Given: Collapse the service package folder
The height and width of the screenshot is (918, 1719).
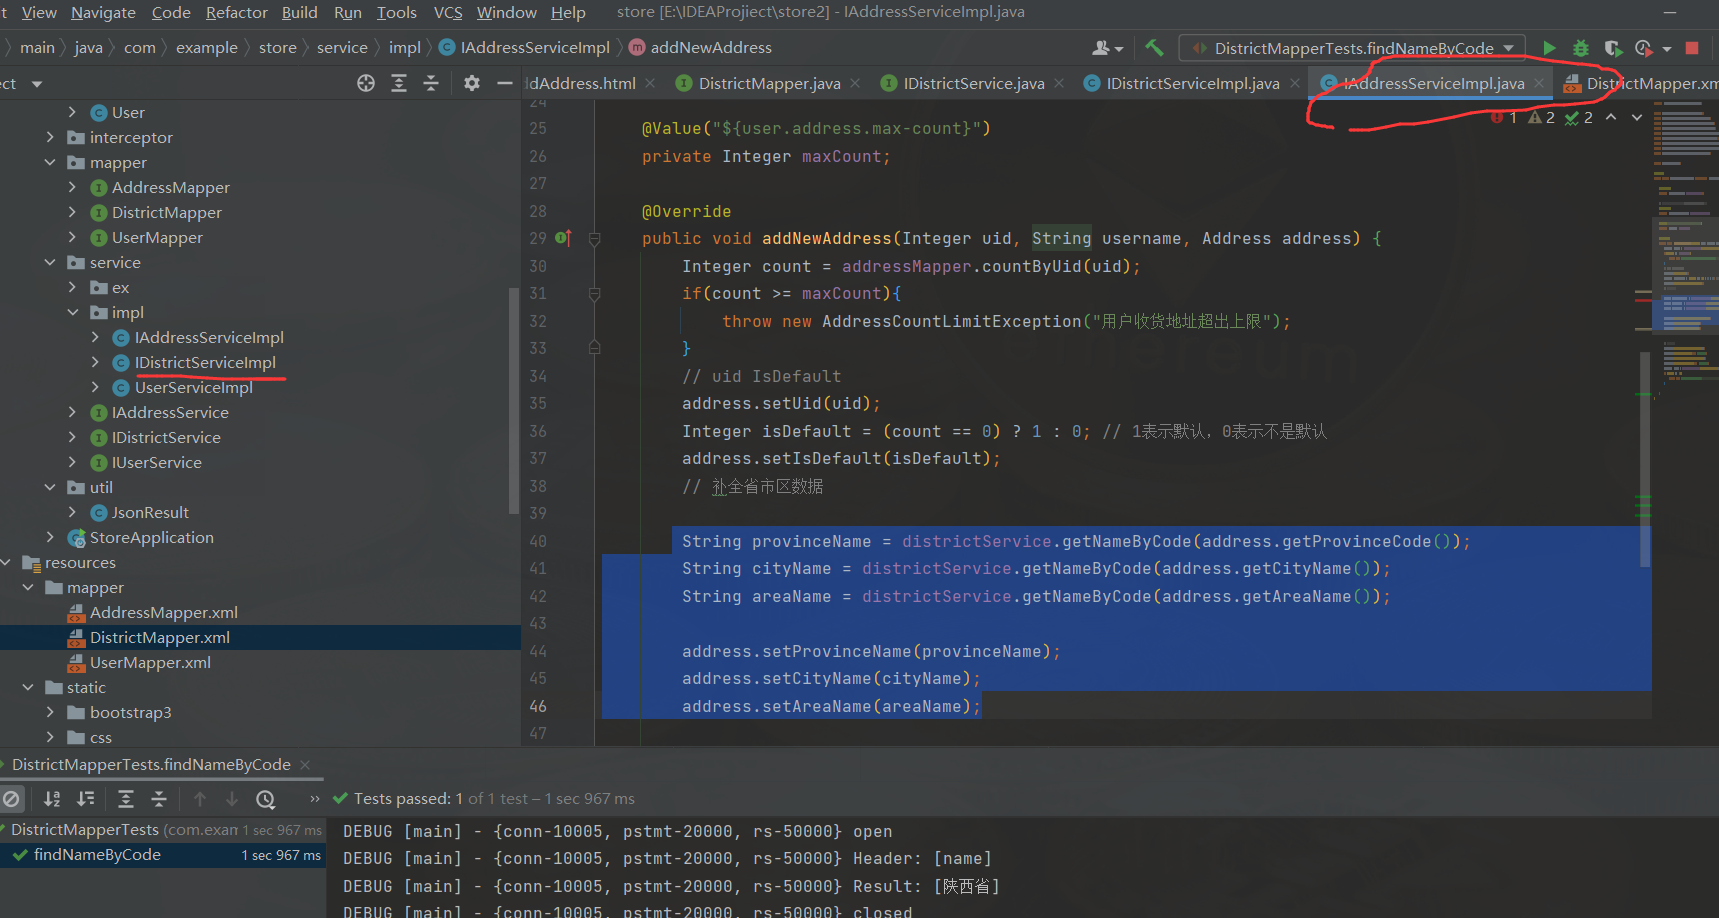Looking at the screenshot, I should coord(50,262).
